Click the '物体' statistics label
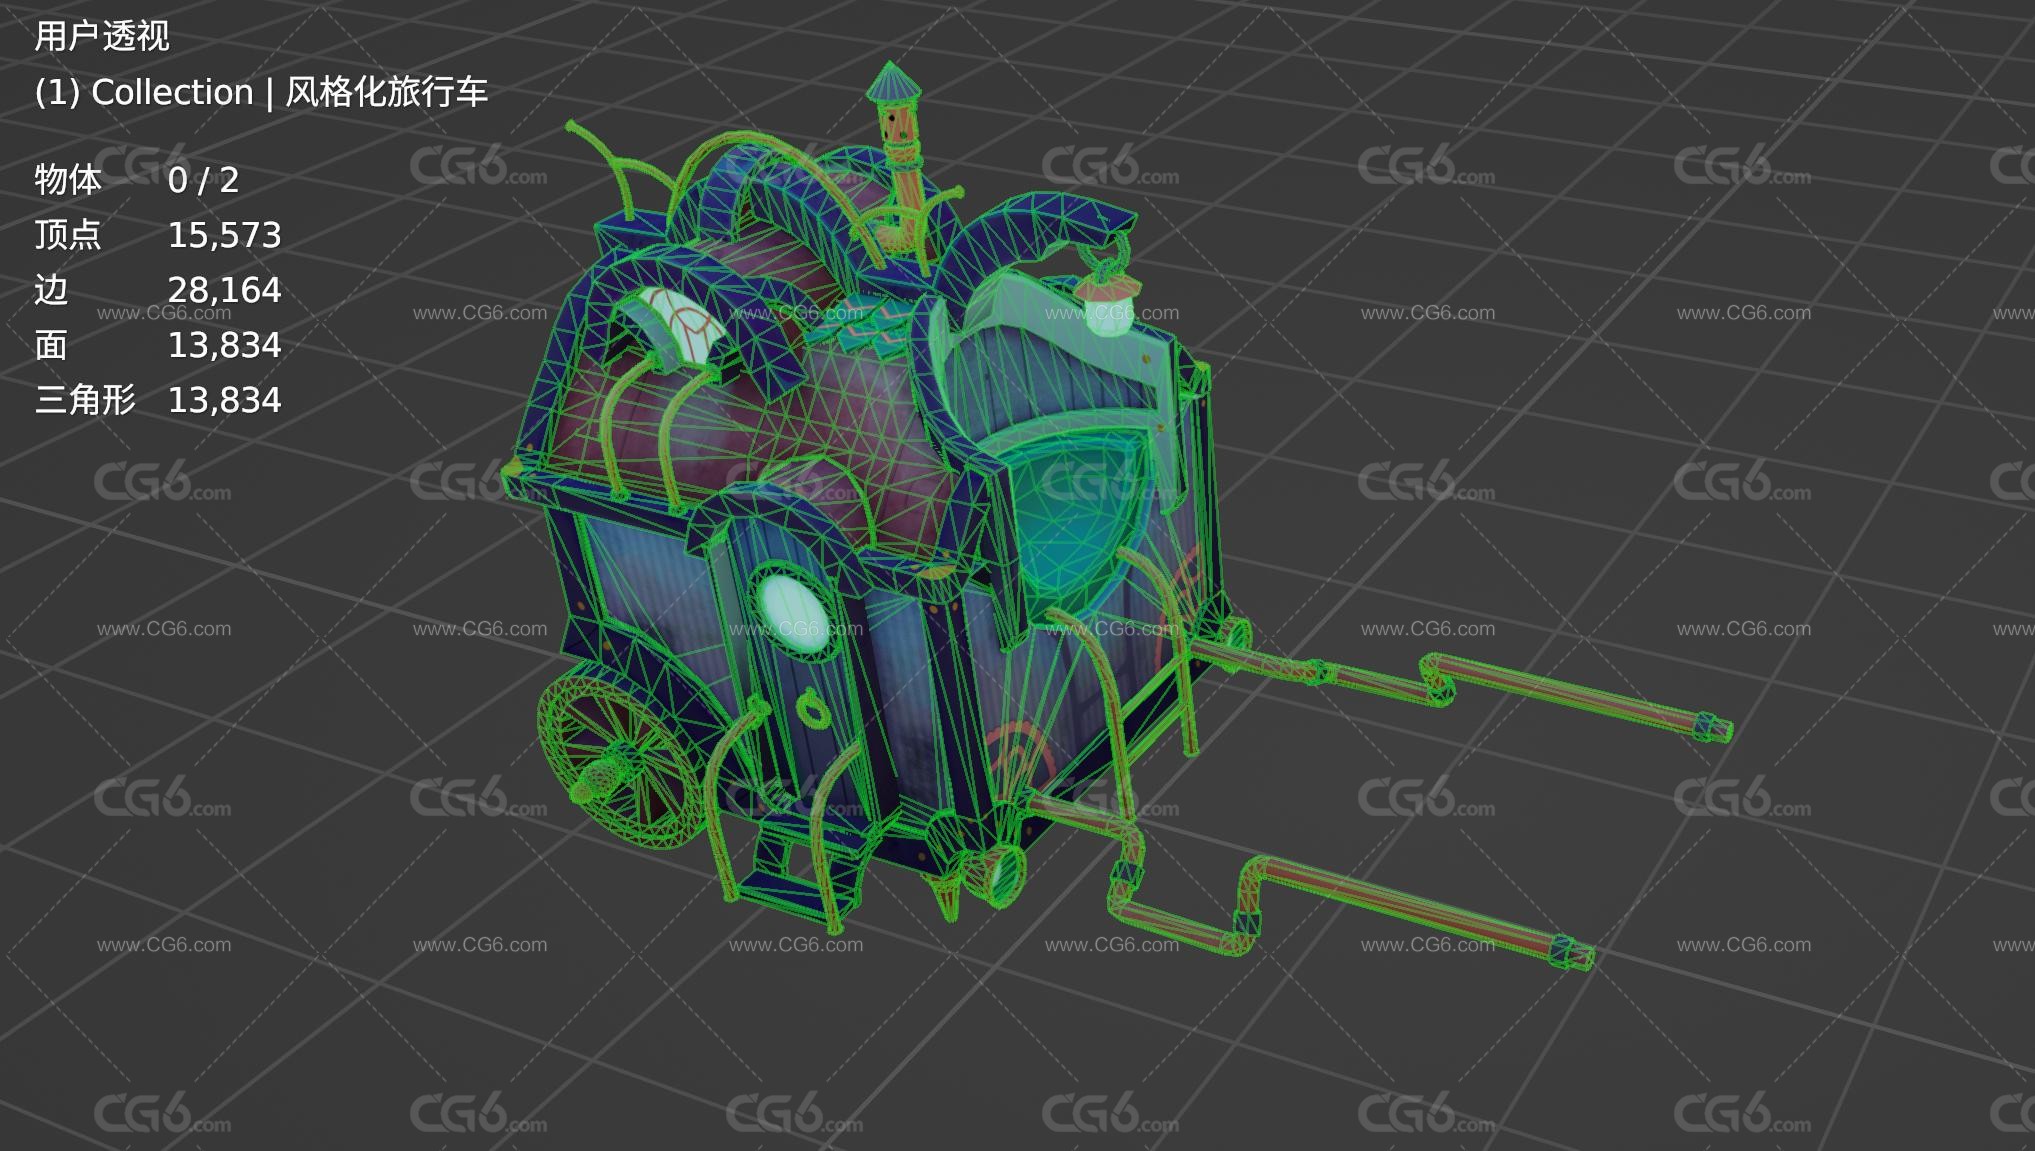 (x=68, y=180)
